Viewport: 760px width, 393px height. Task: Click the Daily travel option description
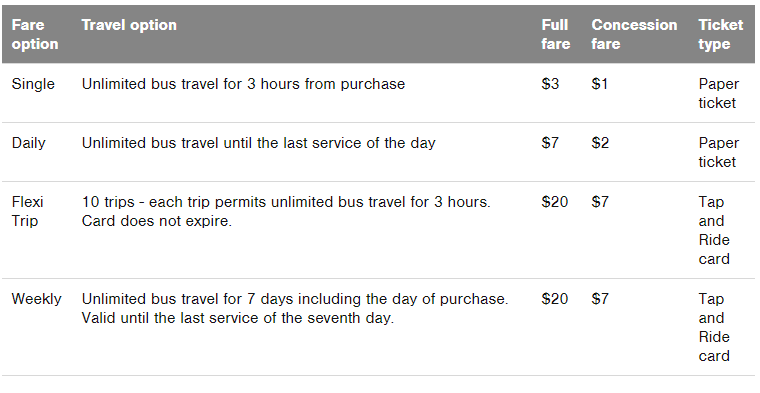click(x=258, y=143)
